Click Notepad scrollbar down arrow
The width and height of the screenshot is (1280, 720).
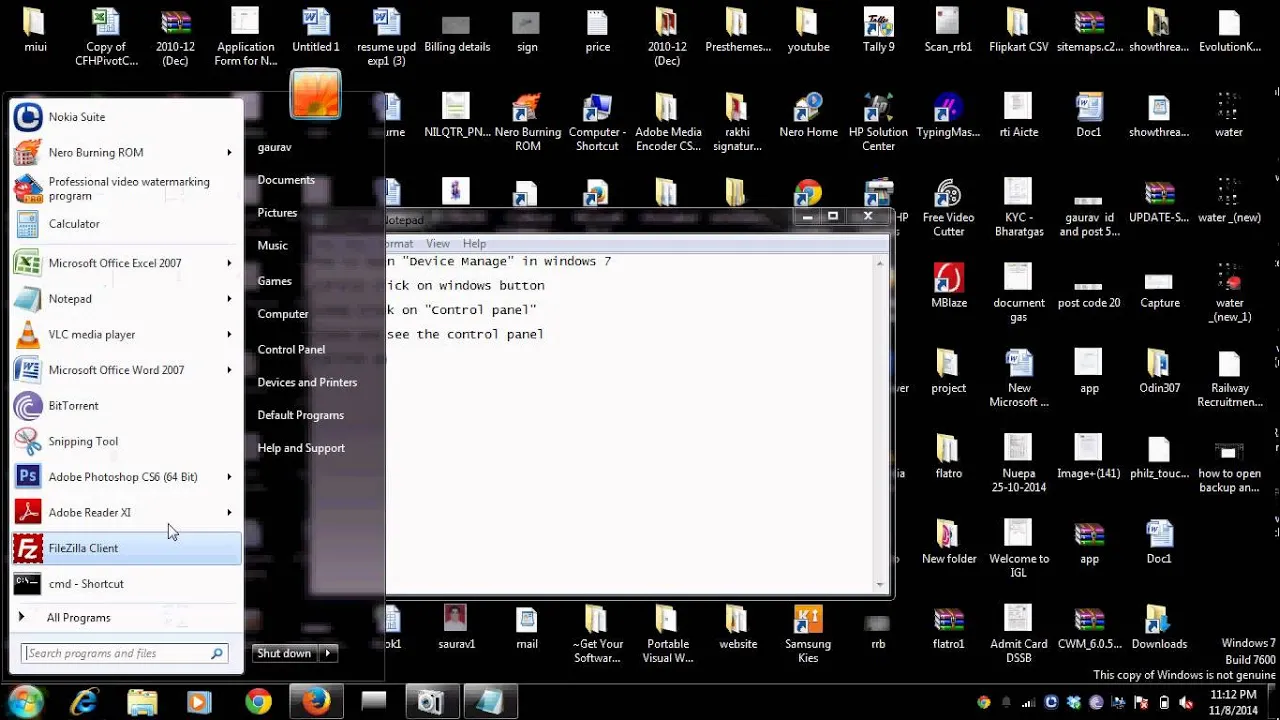[880, 585]
